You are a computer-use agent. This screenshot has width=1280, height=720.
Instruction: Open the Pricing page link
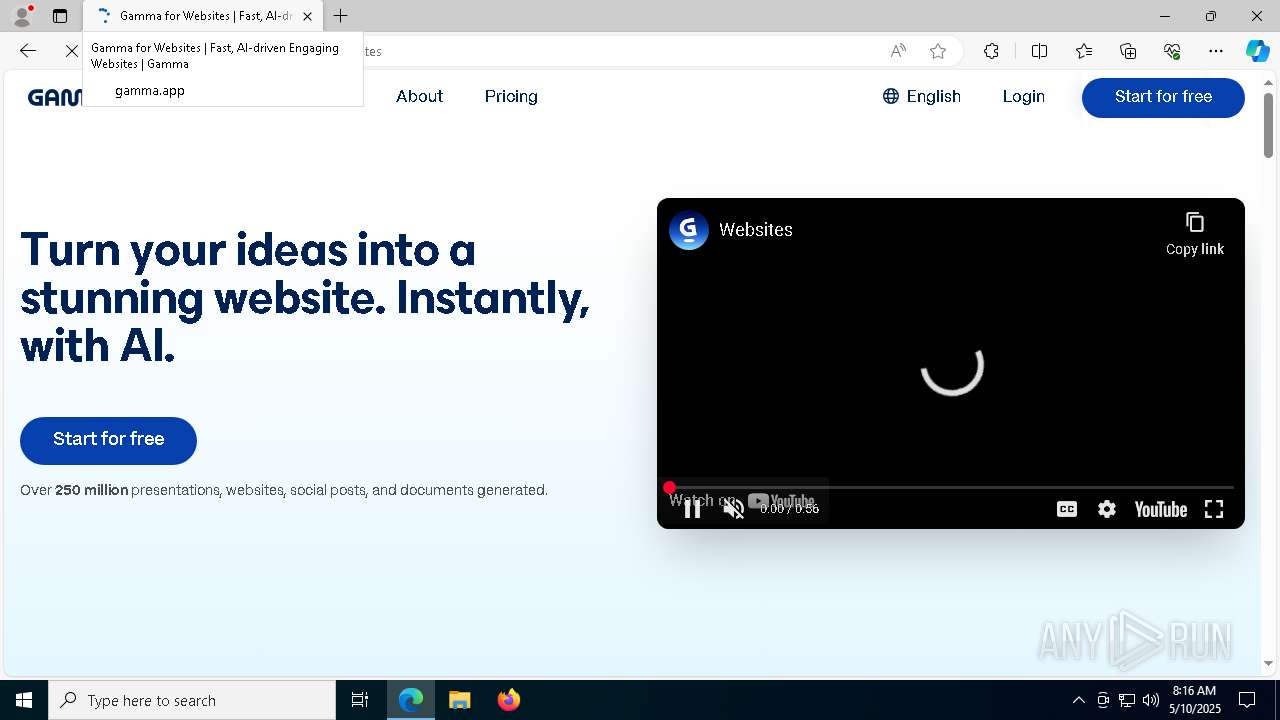[x=511, y=97]
